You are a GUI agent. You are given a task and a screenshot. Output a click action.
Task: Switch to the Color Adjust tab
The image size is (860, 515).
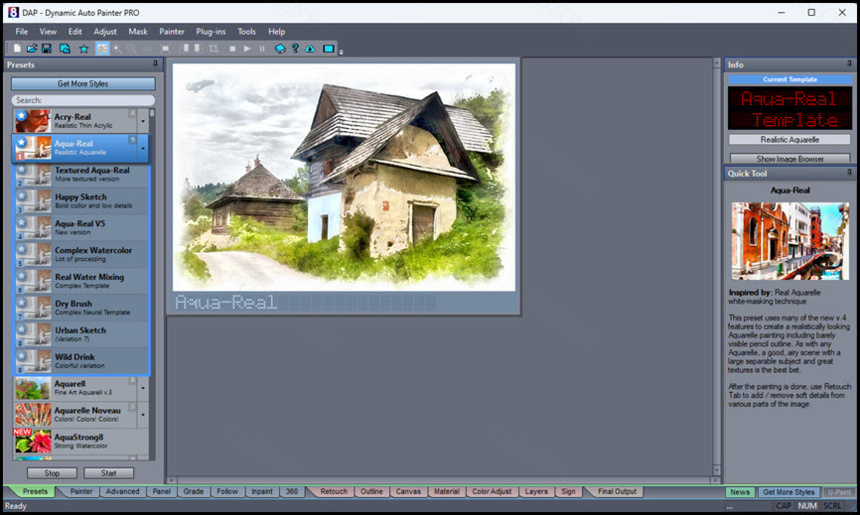tap(491, 491)
